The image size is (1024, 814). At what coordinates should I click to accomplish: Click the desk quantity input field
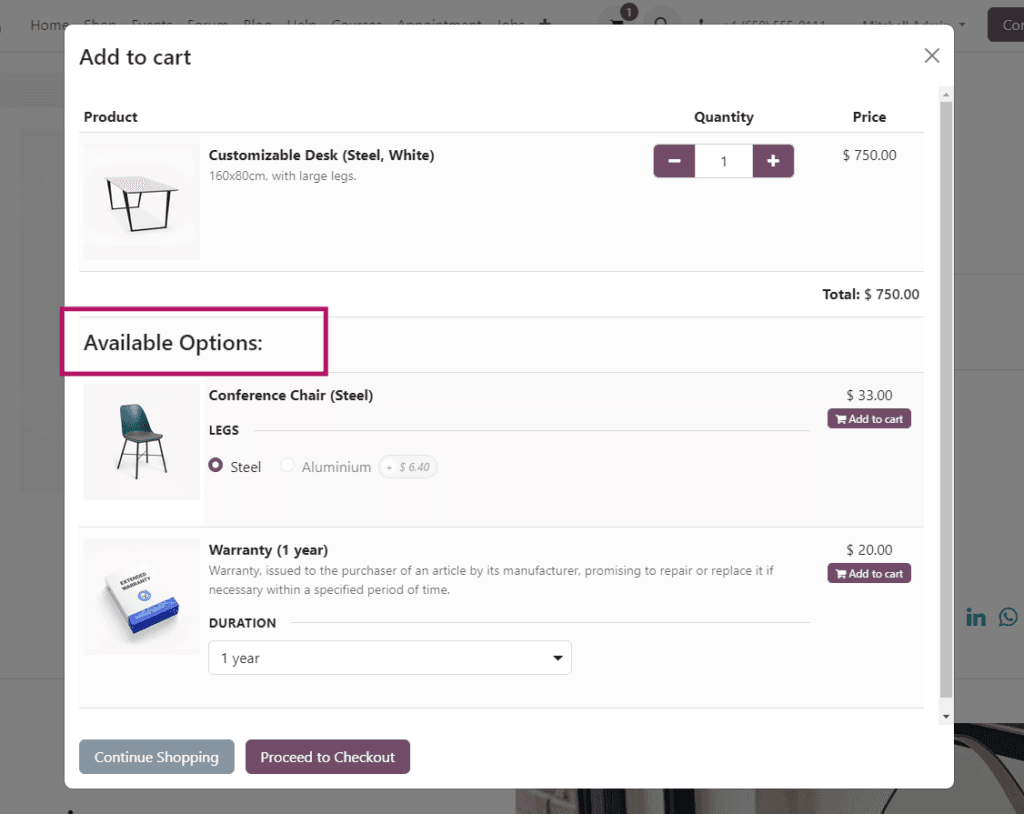point(723,161)
